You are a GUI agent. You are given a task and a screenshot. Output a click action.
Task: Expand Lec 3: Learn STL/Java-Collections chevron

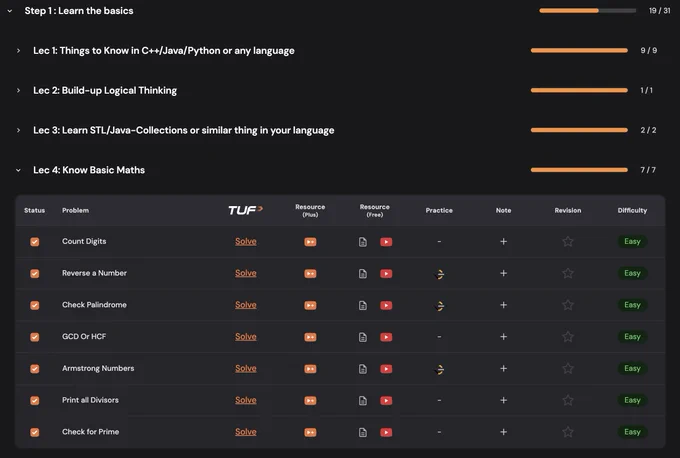click(18, 131)
